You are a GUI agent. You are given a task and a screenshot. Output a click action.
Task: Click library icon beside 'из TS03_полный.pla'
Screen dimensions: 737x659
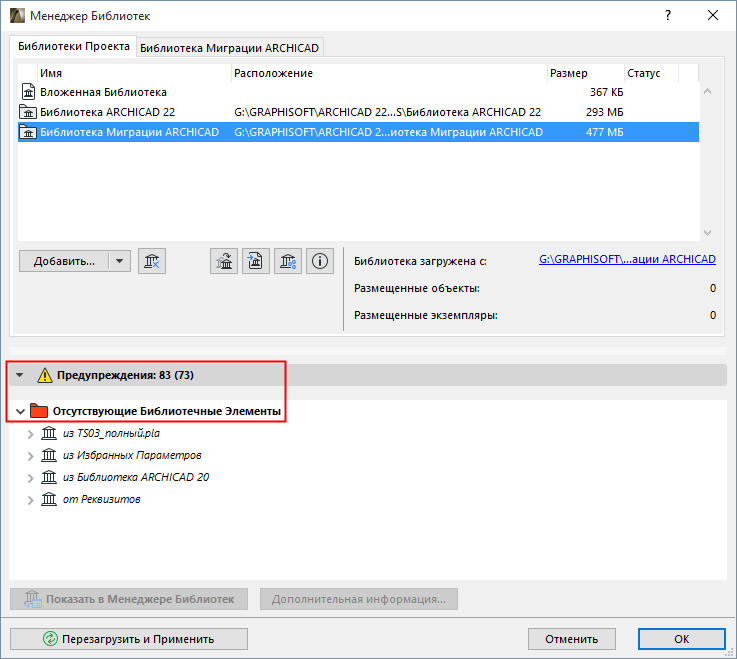(x=49, y=433)
